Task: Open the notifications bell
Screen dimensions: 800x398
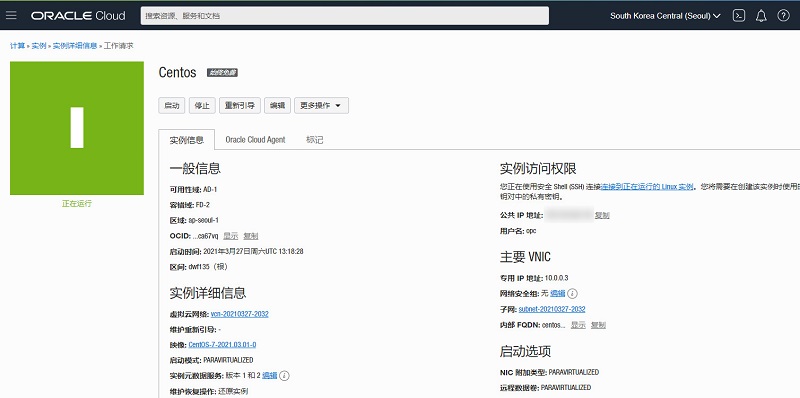Action: 761,16
